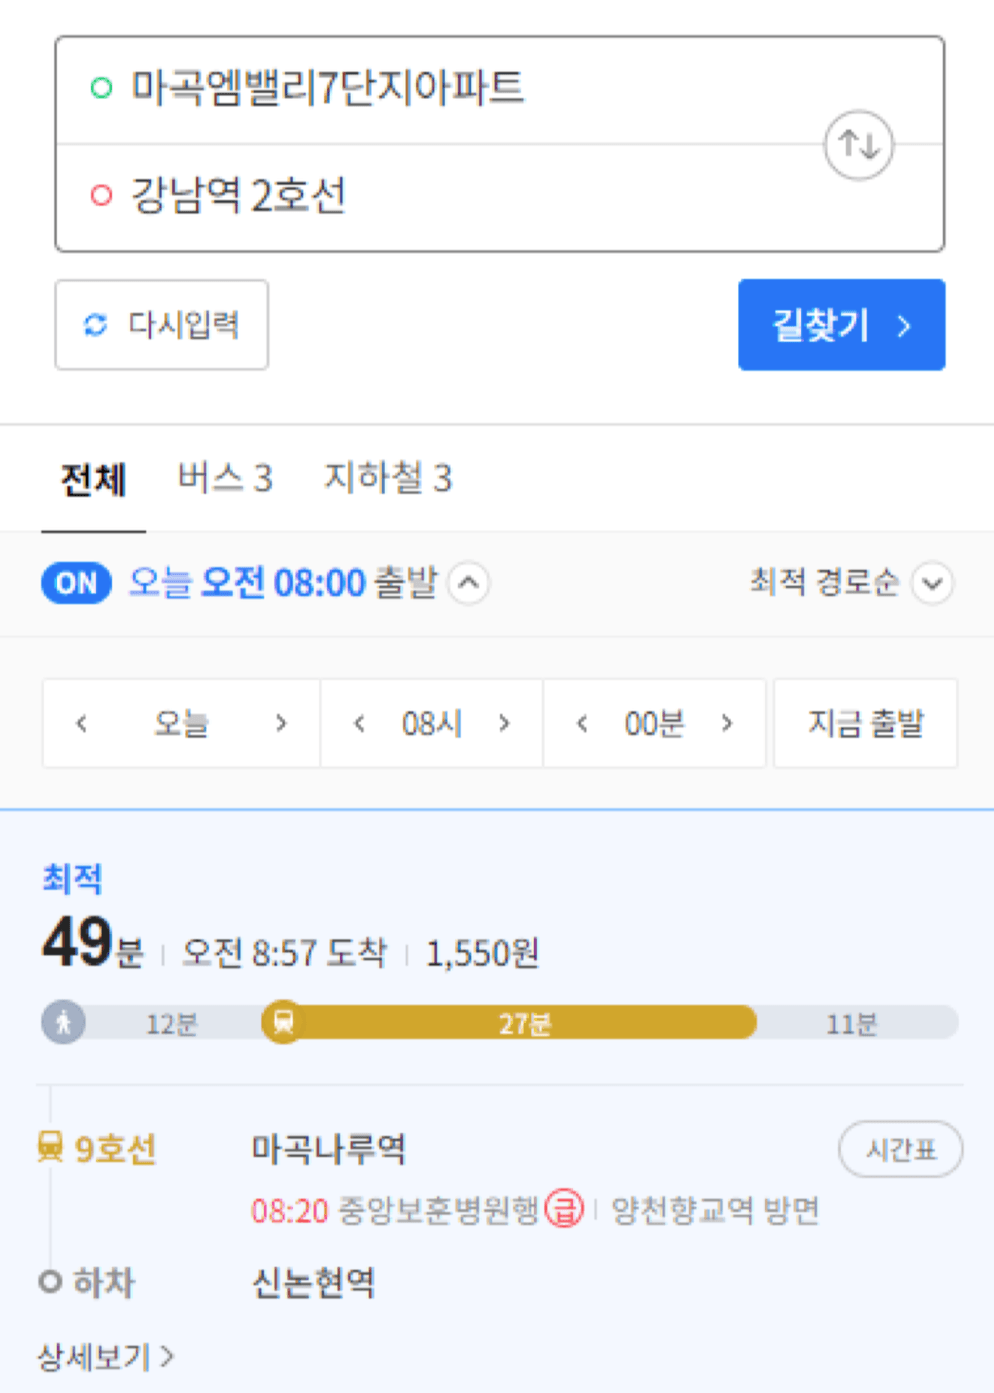Click the walking person icon on route bar
994x1393 pixels.
pos(63,1023)
